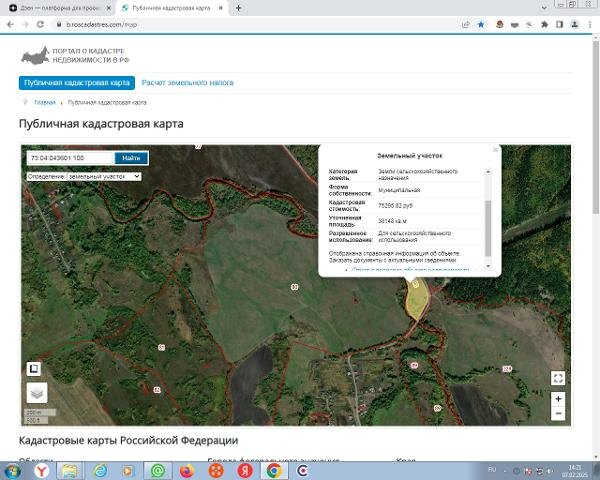This screenshot has width=600, height=480.
Task: Toggle full-screen map view
Action: (x=558, y=378)
